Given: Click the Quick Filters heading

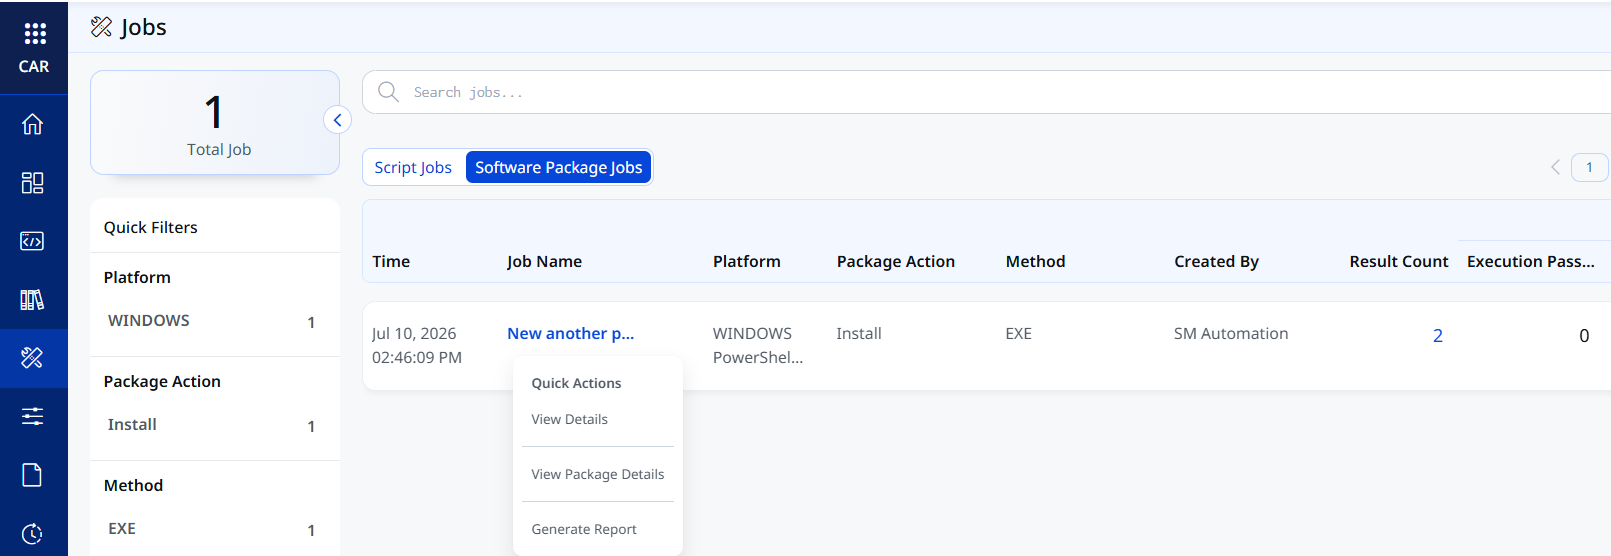Looking at the screenshot, I should tap(151, 227).
